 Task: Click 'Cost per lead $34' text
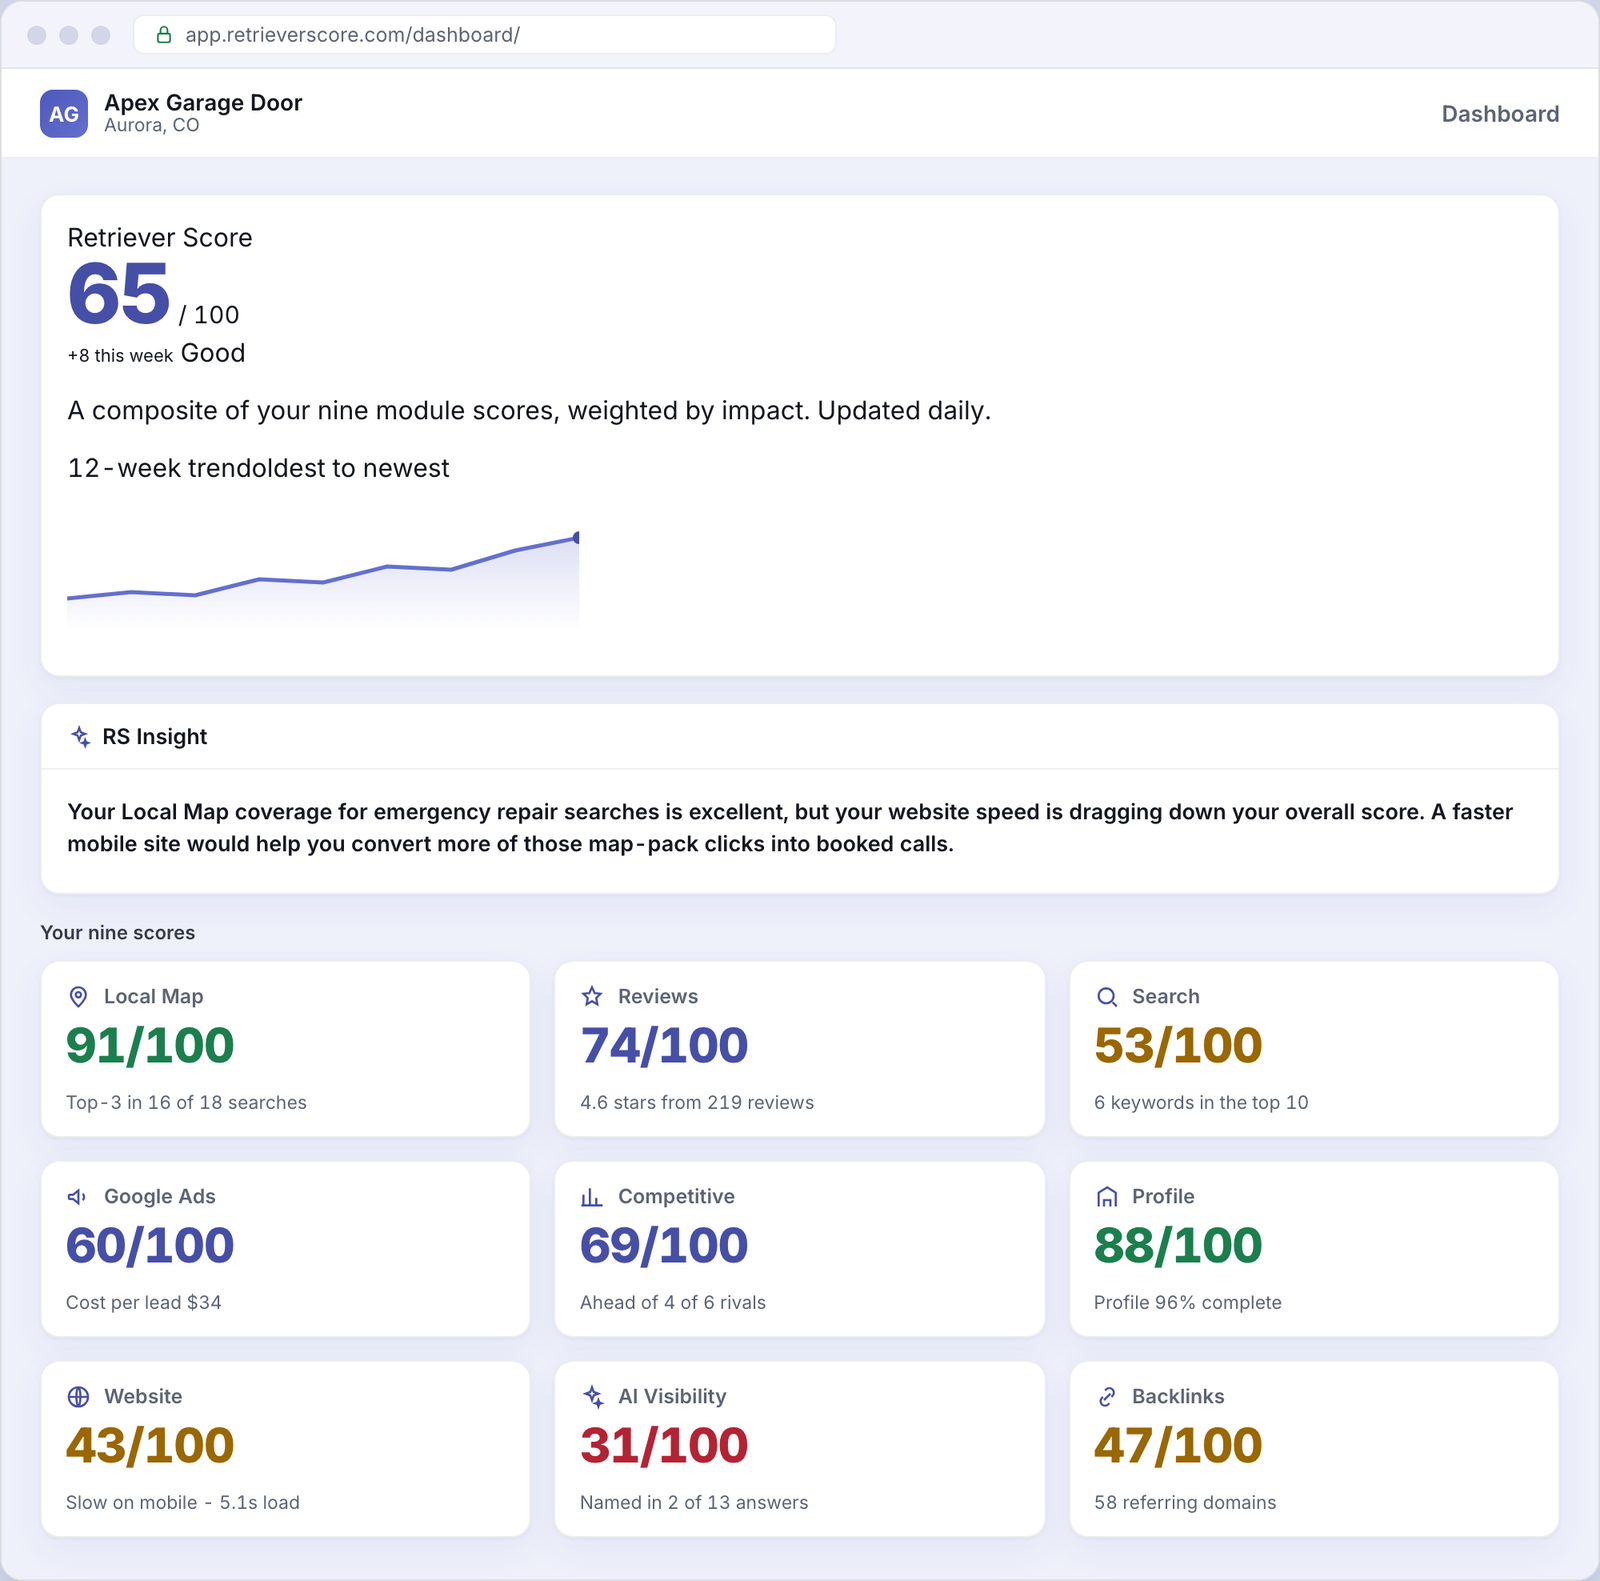click(144, 1303)
